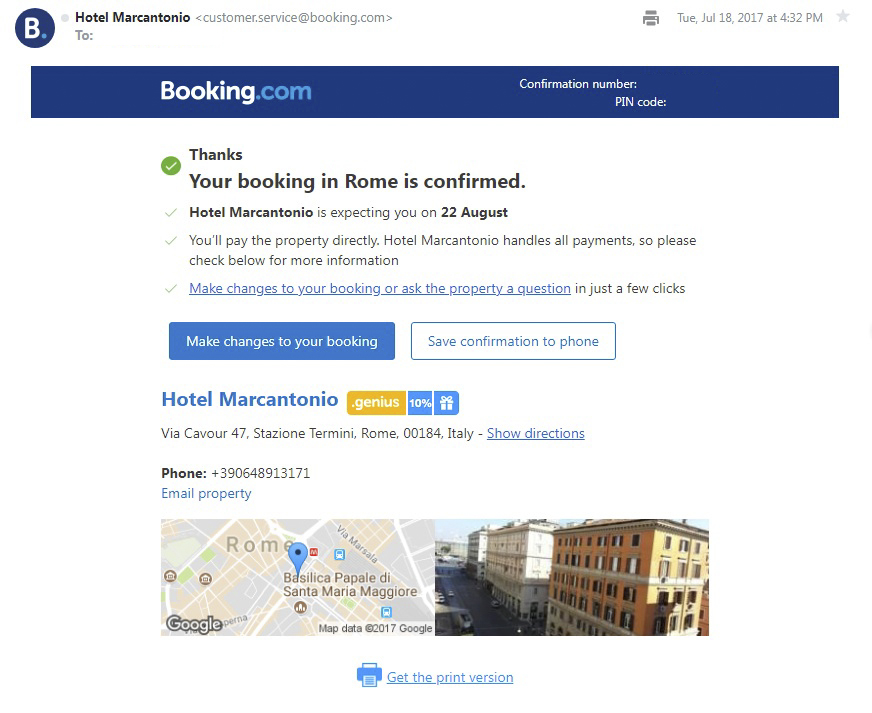Click 'Save confirmation to phone' button
872x713 pixels.
[x=513, y=341]
